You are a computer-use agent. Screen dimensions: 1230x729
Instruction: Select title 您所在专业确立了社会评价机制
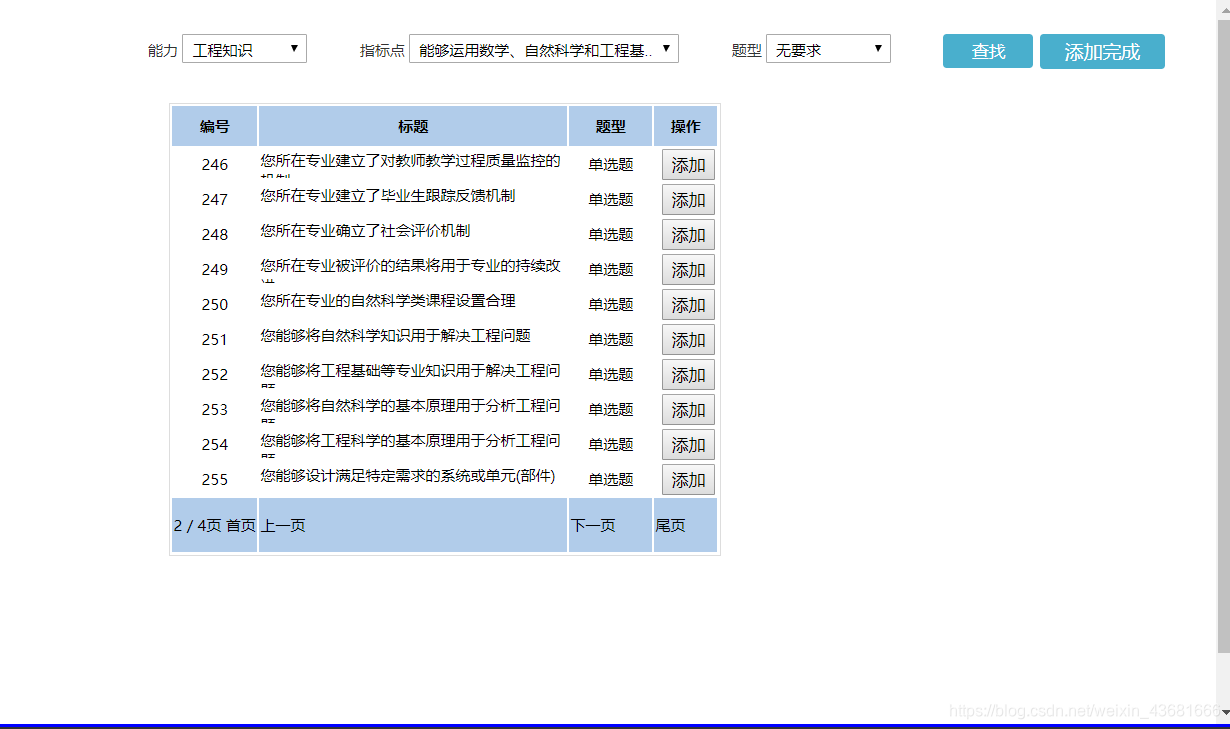[365, 231]
